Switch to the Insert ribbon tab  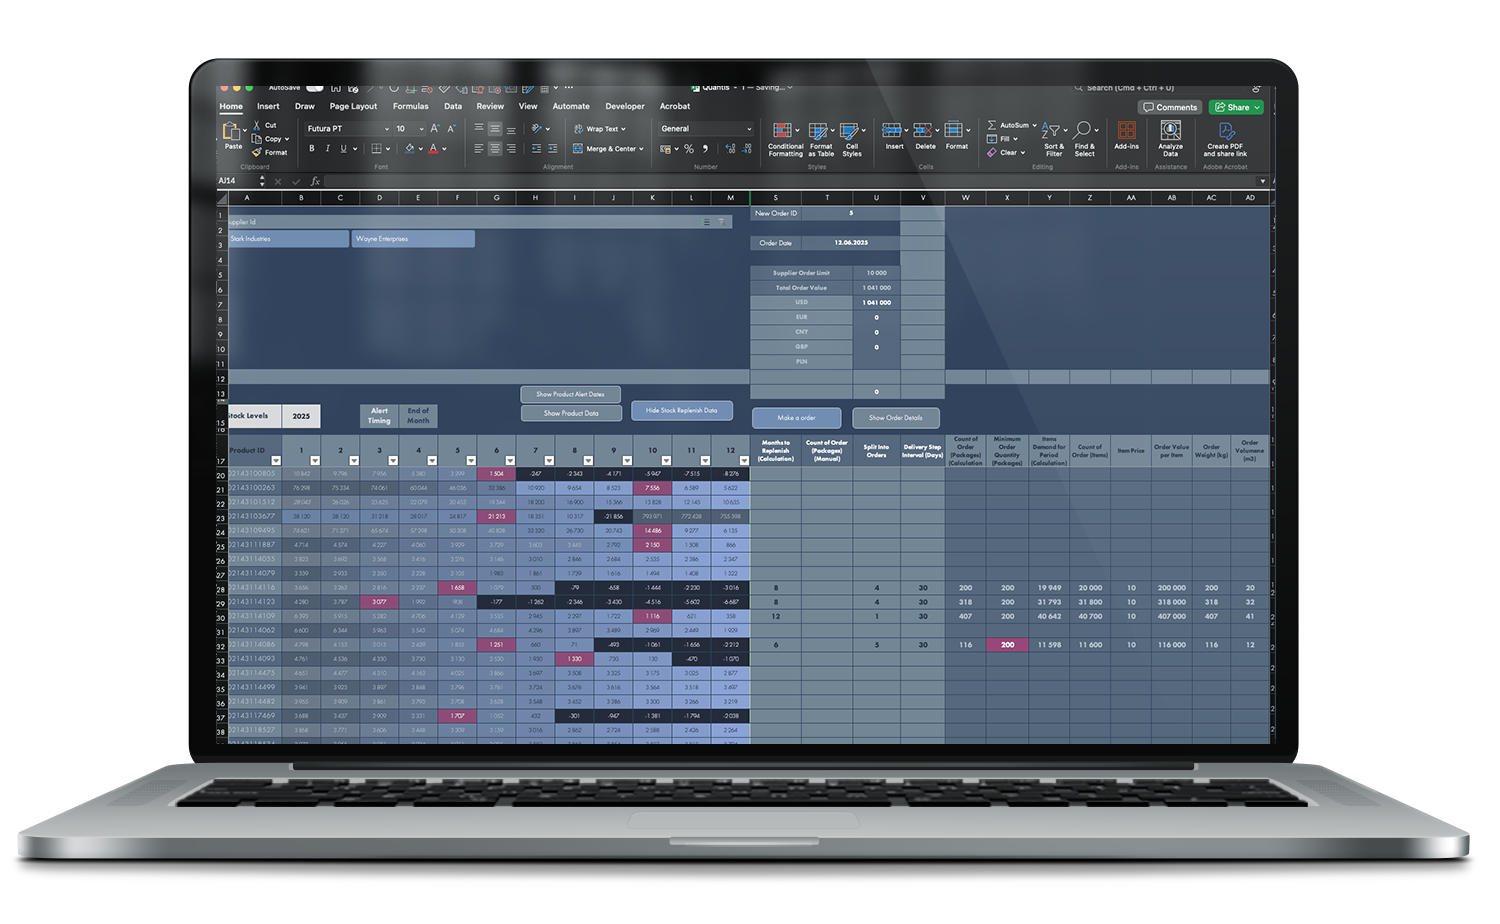(268, 106)
